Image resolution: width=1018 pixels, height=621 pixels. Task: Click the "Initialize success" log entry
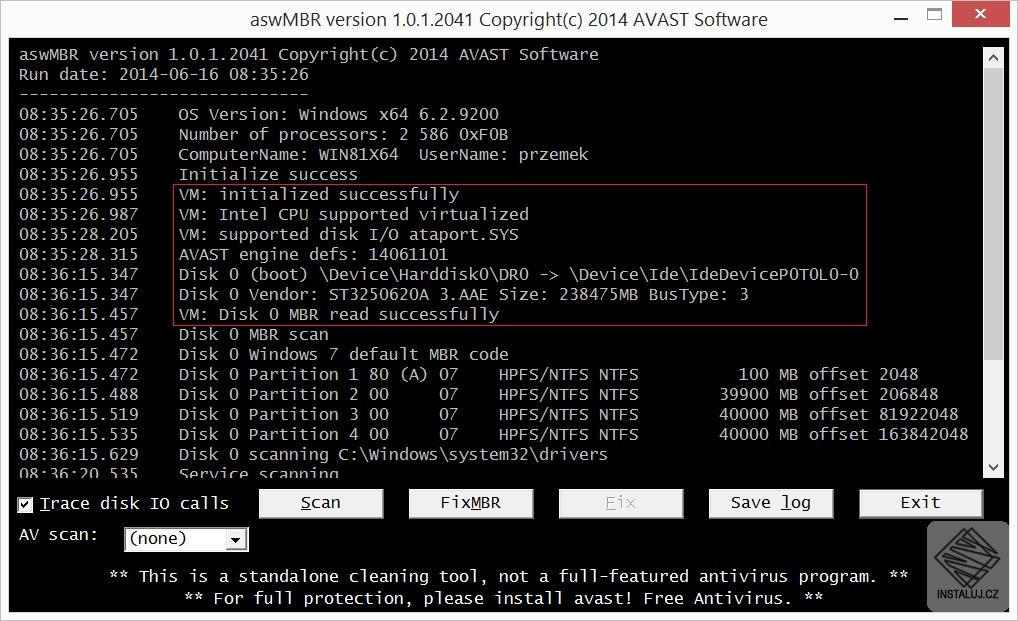(x=253, y=174)
